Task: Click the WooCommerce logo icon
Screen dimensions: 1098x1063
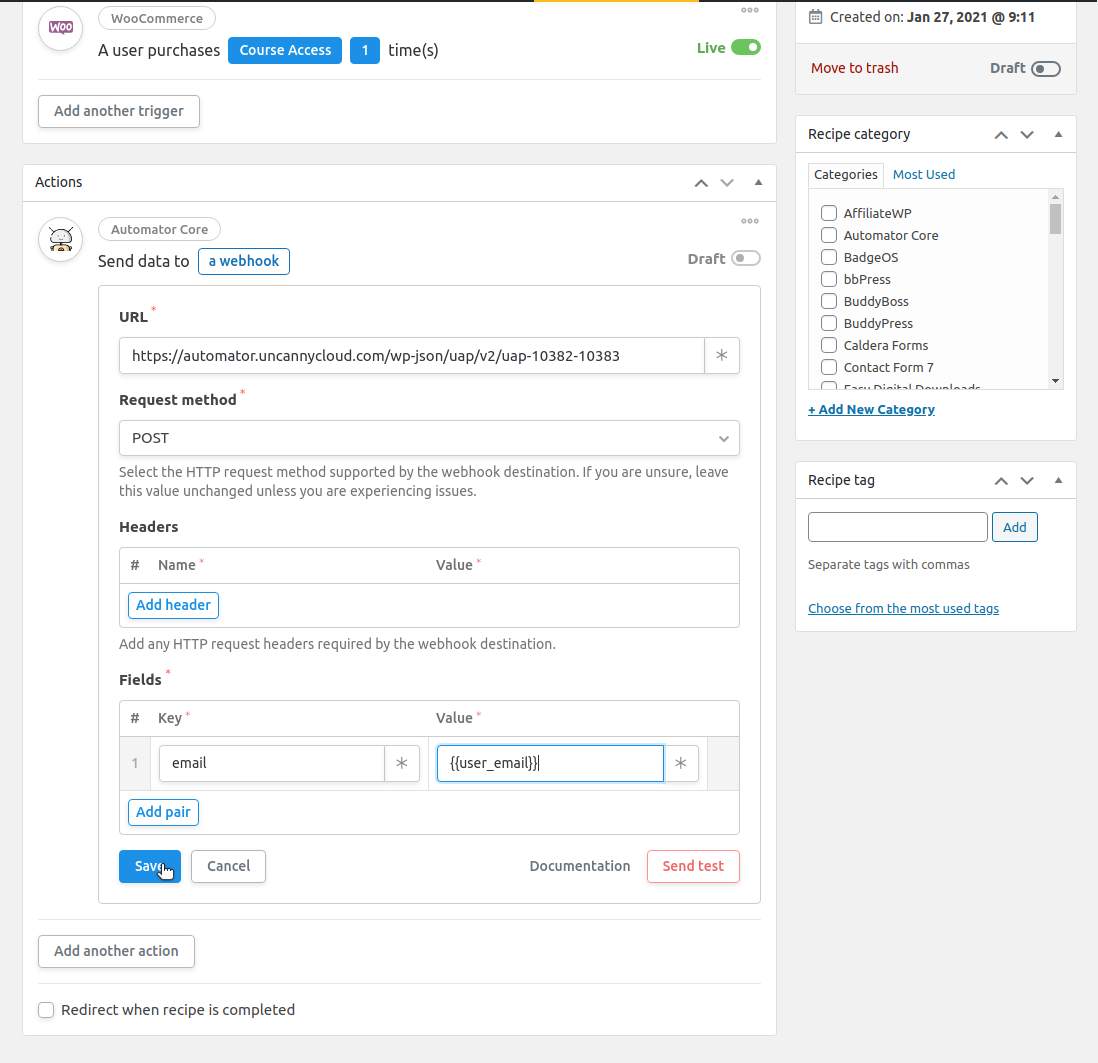Action: tap(61, 28)
